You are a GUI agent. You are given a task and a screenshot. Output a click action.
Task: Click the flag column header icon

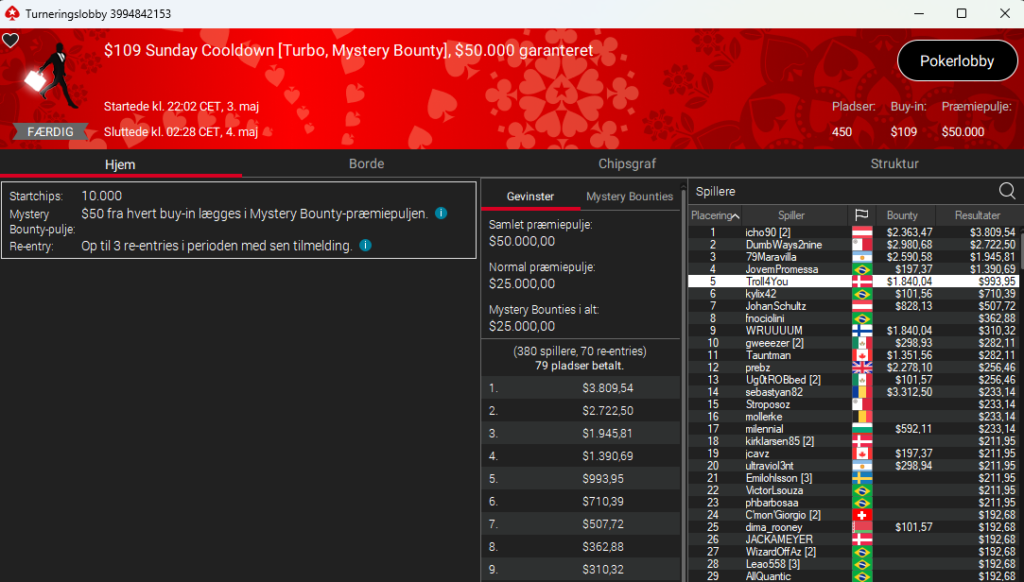click(x=861, y=215)
